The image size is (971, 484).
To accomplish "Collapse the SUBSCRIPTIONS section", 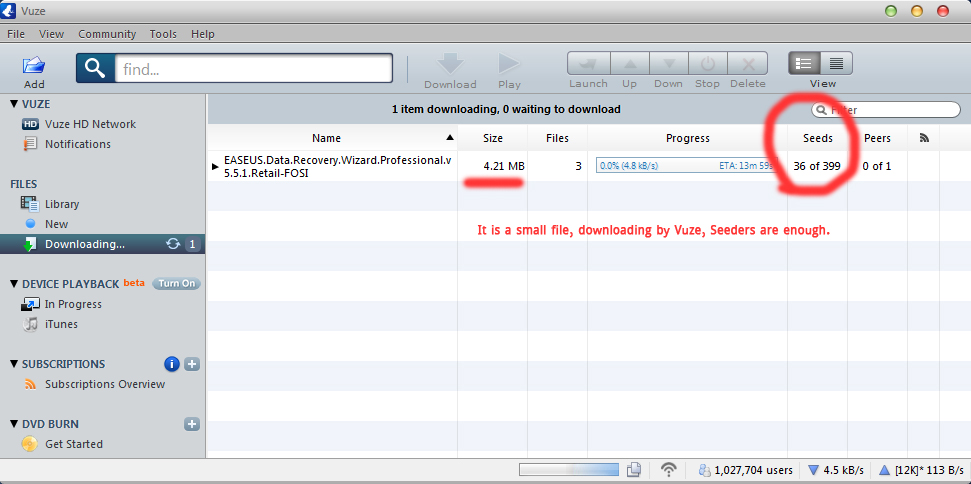I will tap(14, 365).
